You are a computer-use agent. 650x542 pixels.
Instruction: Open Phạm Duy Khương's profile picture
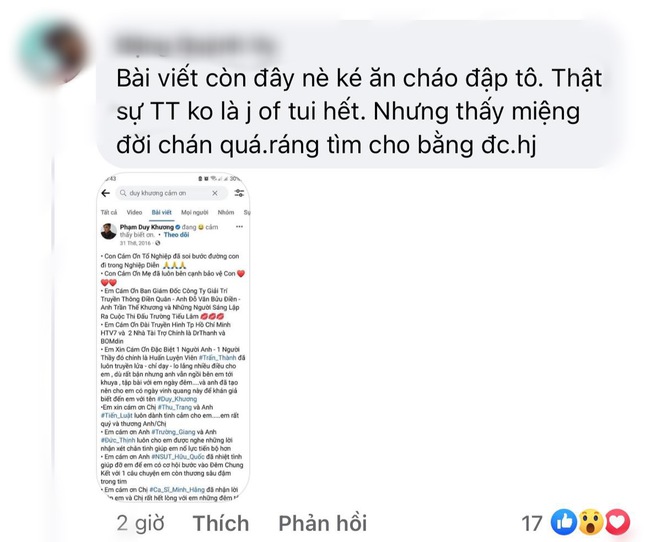(109, 231)
